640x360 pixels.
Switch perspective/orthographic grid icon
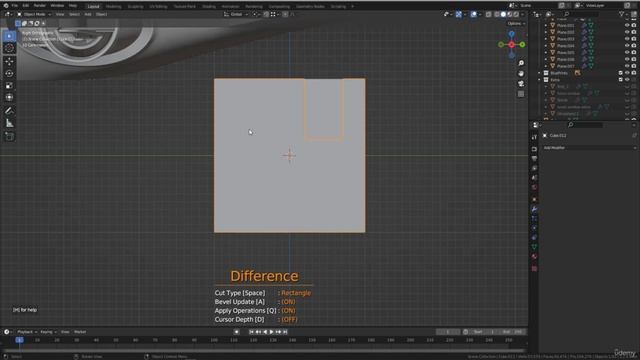tap(521, 94)
